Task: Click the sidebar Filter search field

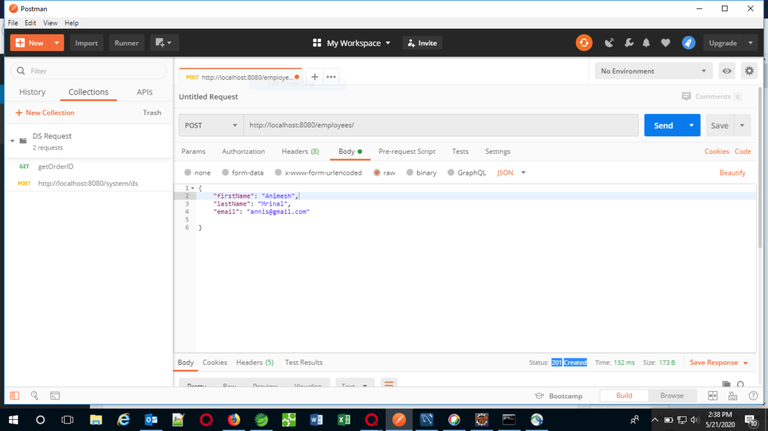Action: pyautogui.click(x=89, y=71)
